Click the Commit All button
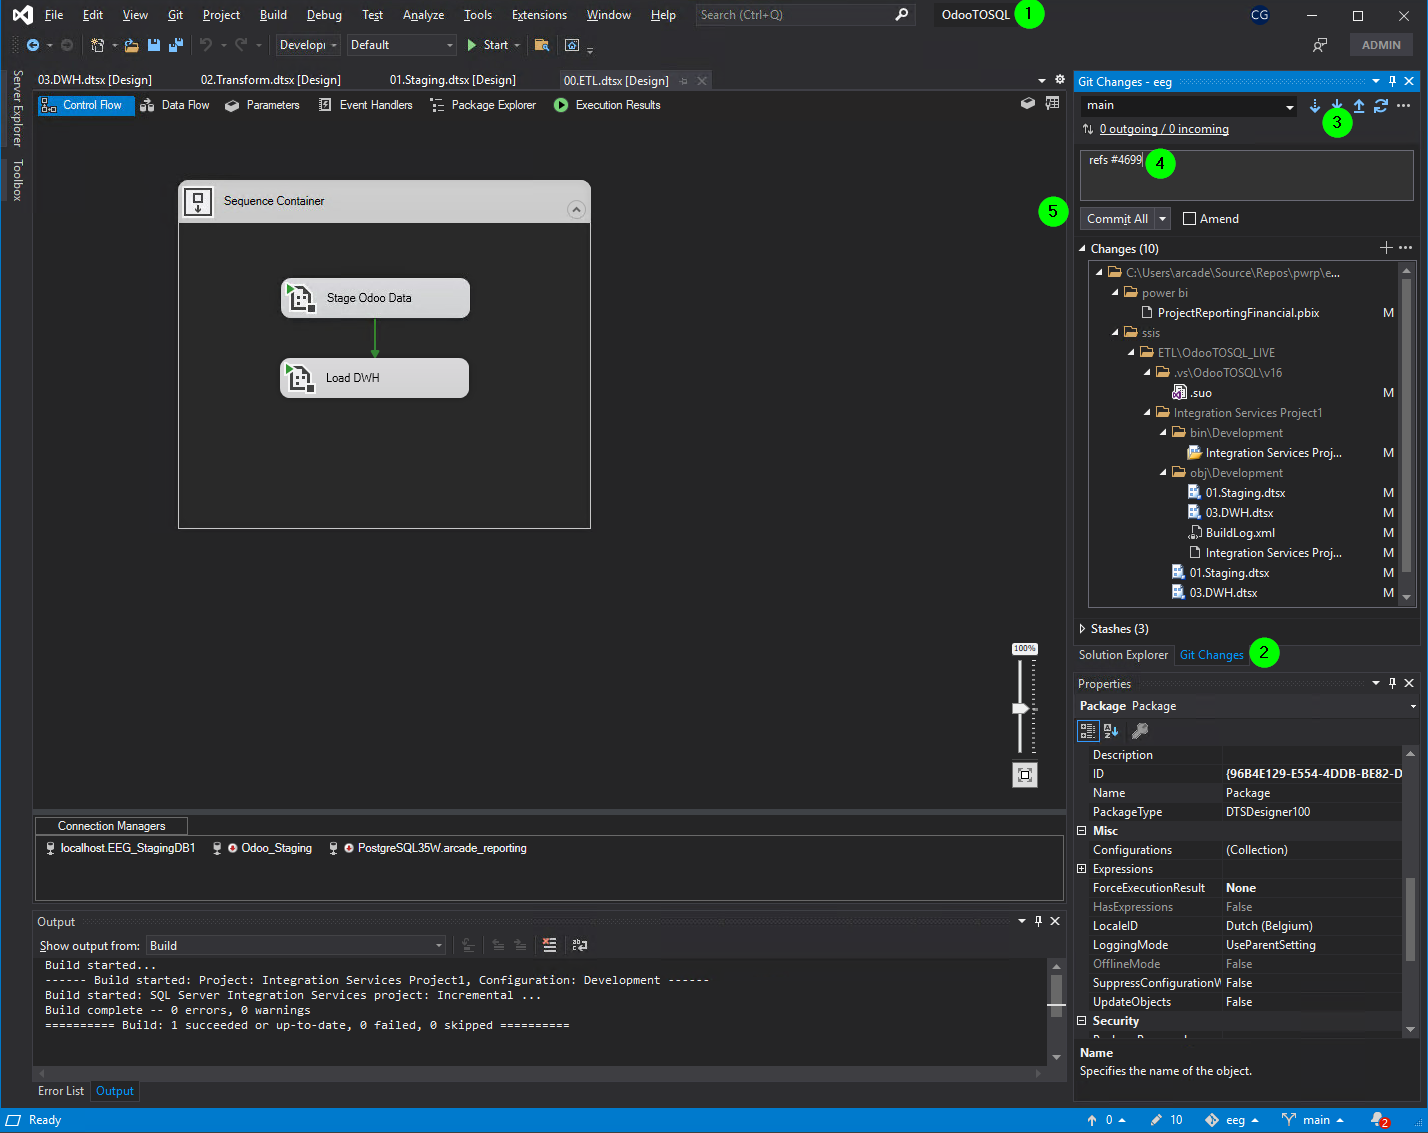1428x1133 pixels. point(1117,219)
